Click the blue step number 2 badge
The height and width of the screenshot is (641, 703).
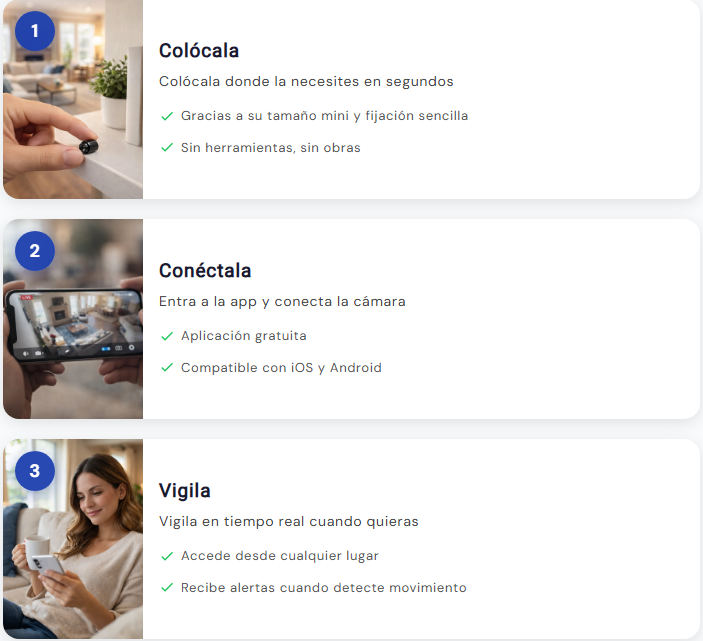tap(35, 251)
